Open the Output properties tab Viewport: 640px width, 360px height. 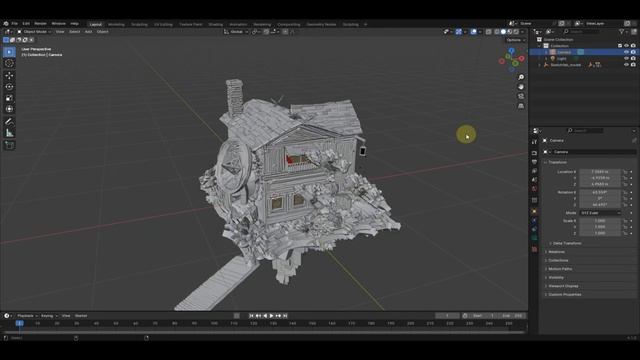pos(534,162)
